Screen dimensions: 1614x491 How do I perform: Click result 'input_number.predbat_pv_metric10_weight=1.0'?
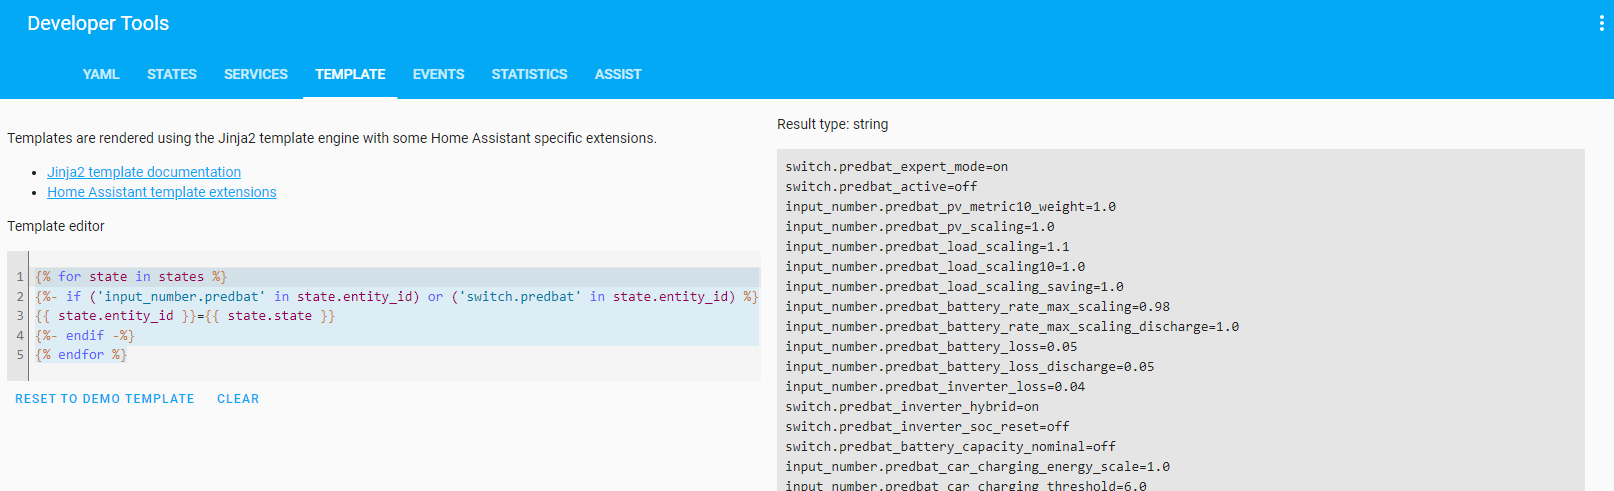[x=950, y=207]
